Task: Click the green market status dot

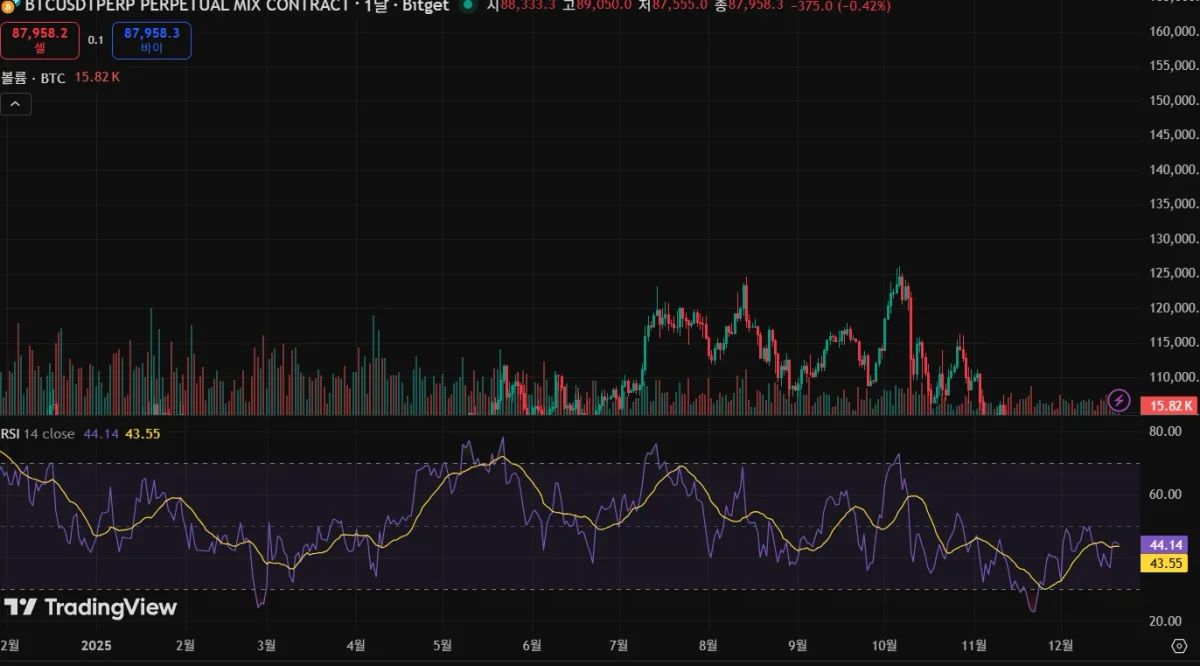Action: 467,5
